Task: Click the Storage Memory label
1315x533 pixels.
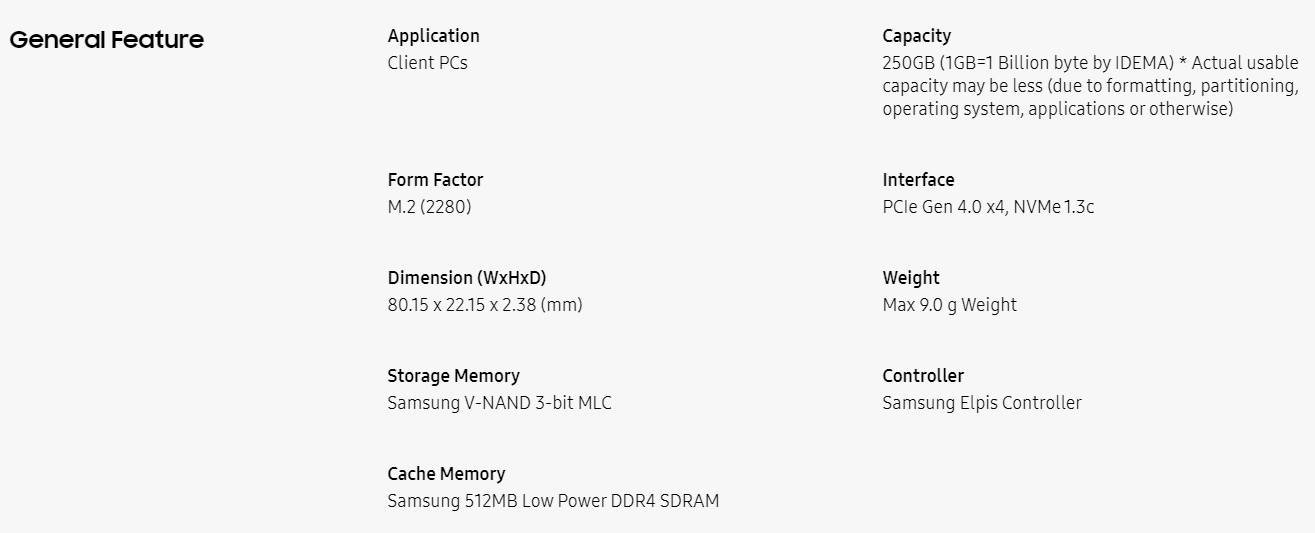Action: tap(453, 376)
